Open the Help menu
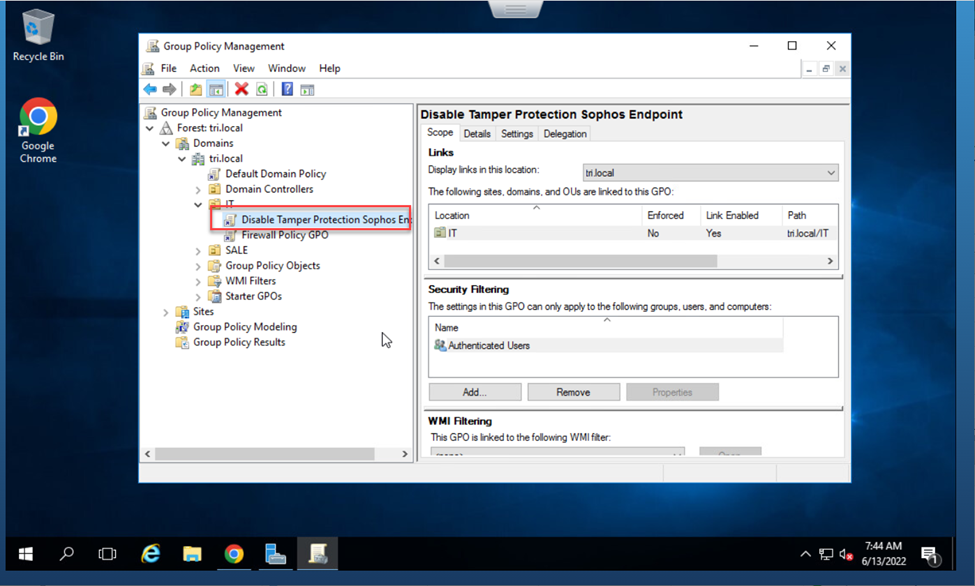Viewport: 975px width, 586px height. point(330,68)
